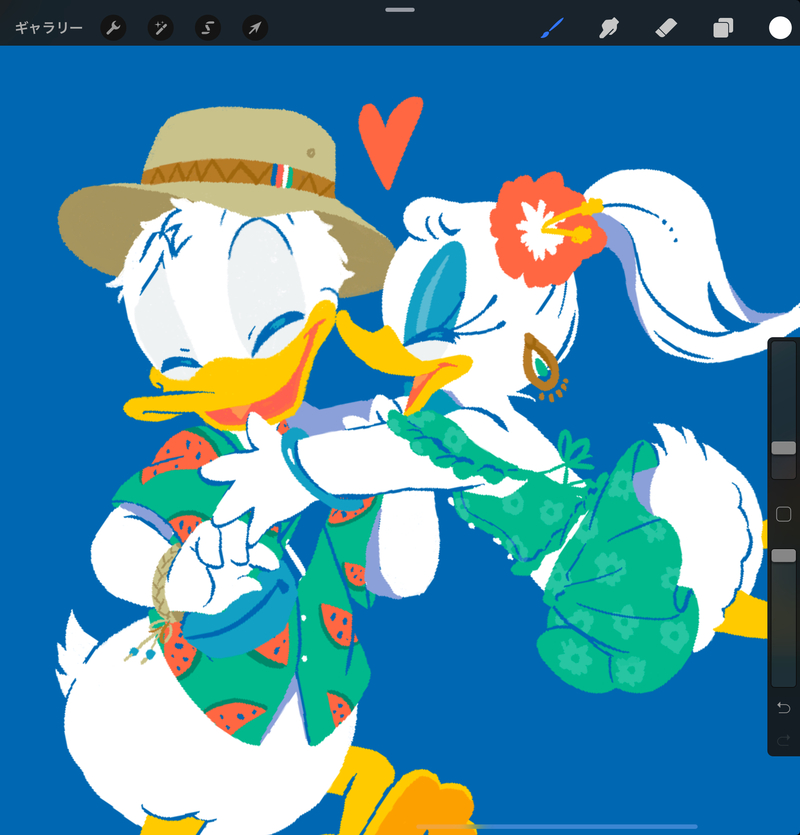Activate the Transform arrow tool
The width and height of the screenshot is (800, 835).
click(x=255, y=28)
